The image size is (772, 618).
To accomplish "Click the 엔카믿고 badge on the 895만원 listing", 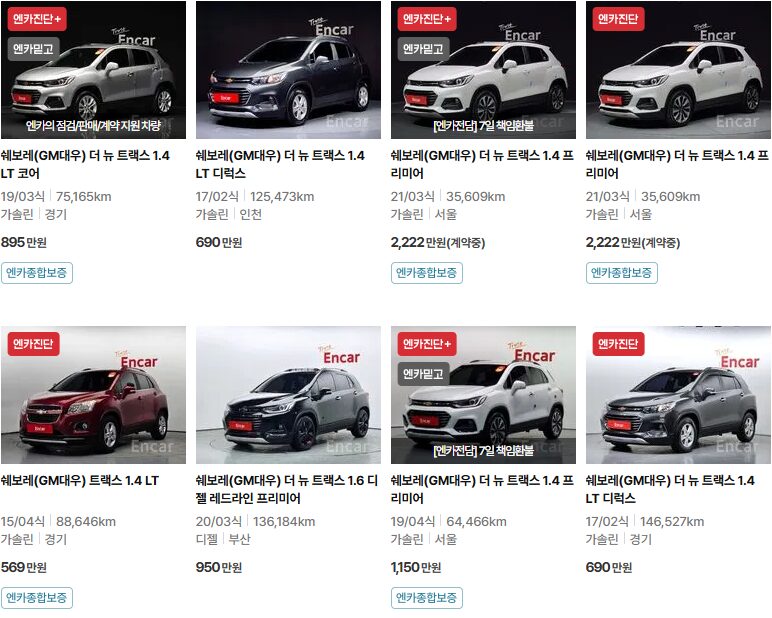I will (x=33, y=49).
